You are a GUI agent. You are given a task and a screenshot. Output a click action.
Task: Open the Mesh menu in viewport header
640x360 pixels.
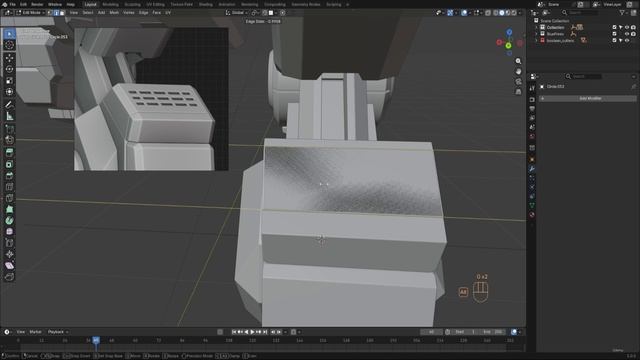(x=114, y=13)
